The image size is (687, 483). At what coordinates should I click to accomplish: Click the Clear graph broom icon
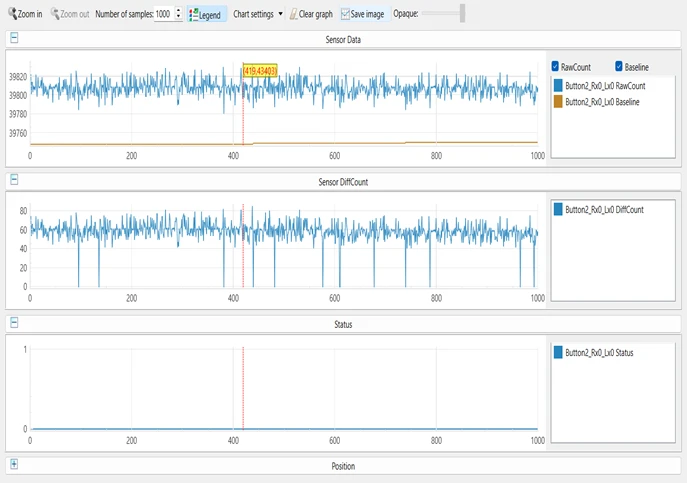[x=294, y=15]
